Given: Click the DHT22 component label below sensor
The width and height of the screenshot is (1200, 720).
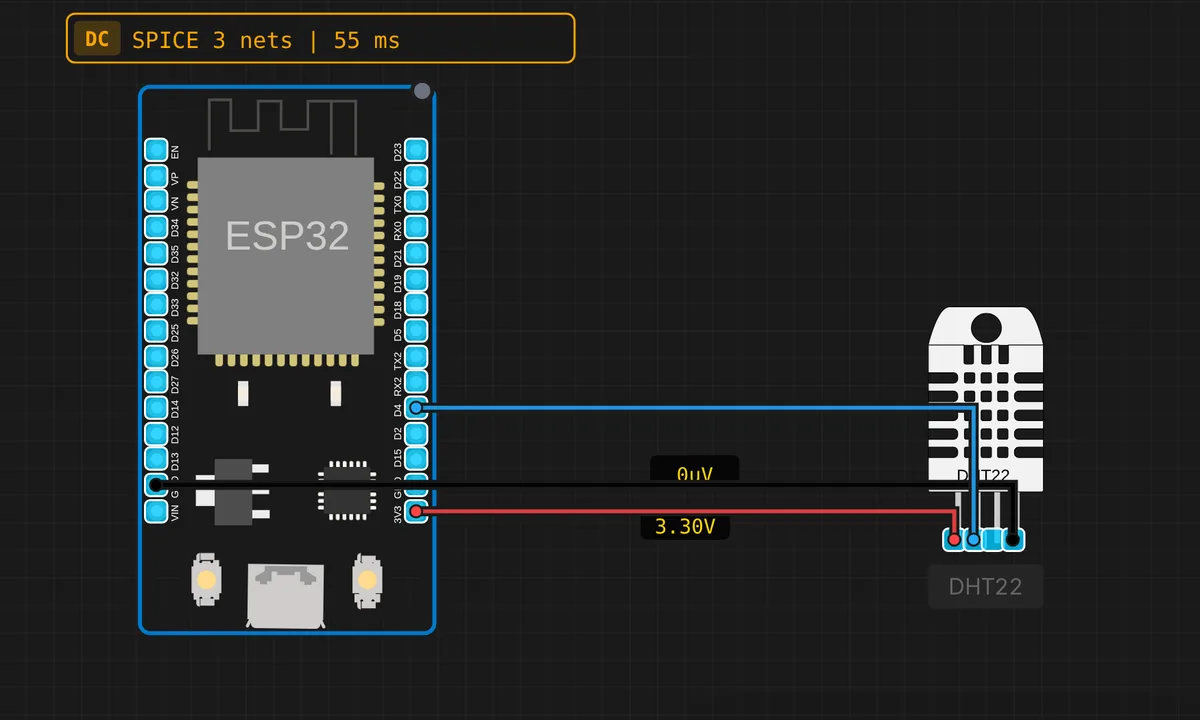Looking at the screenshot, I should click(986, 586).
